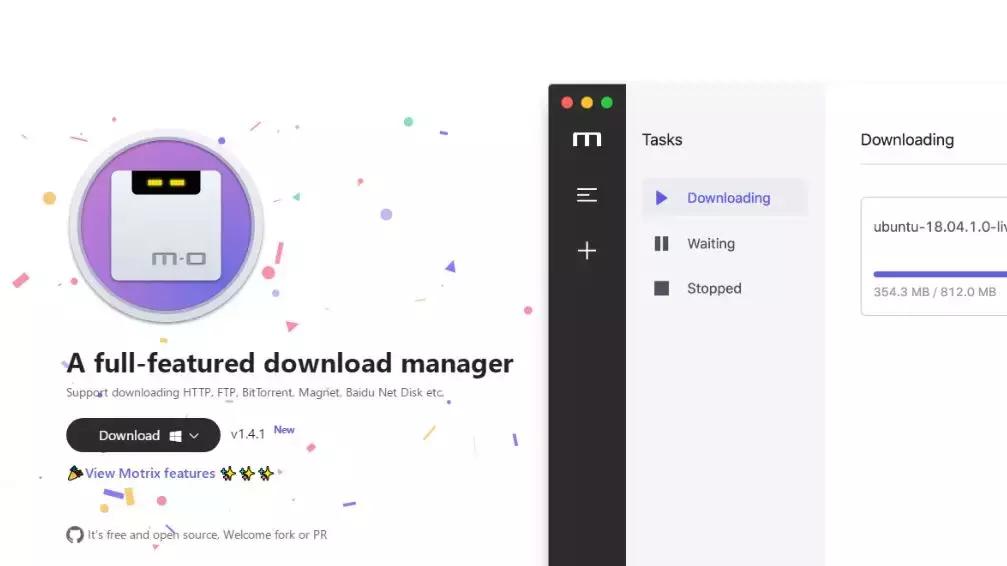Open the task list hamburger icon
The width and height of the screenshot is (1007, 566).
(x=587, y=196)
